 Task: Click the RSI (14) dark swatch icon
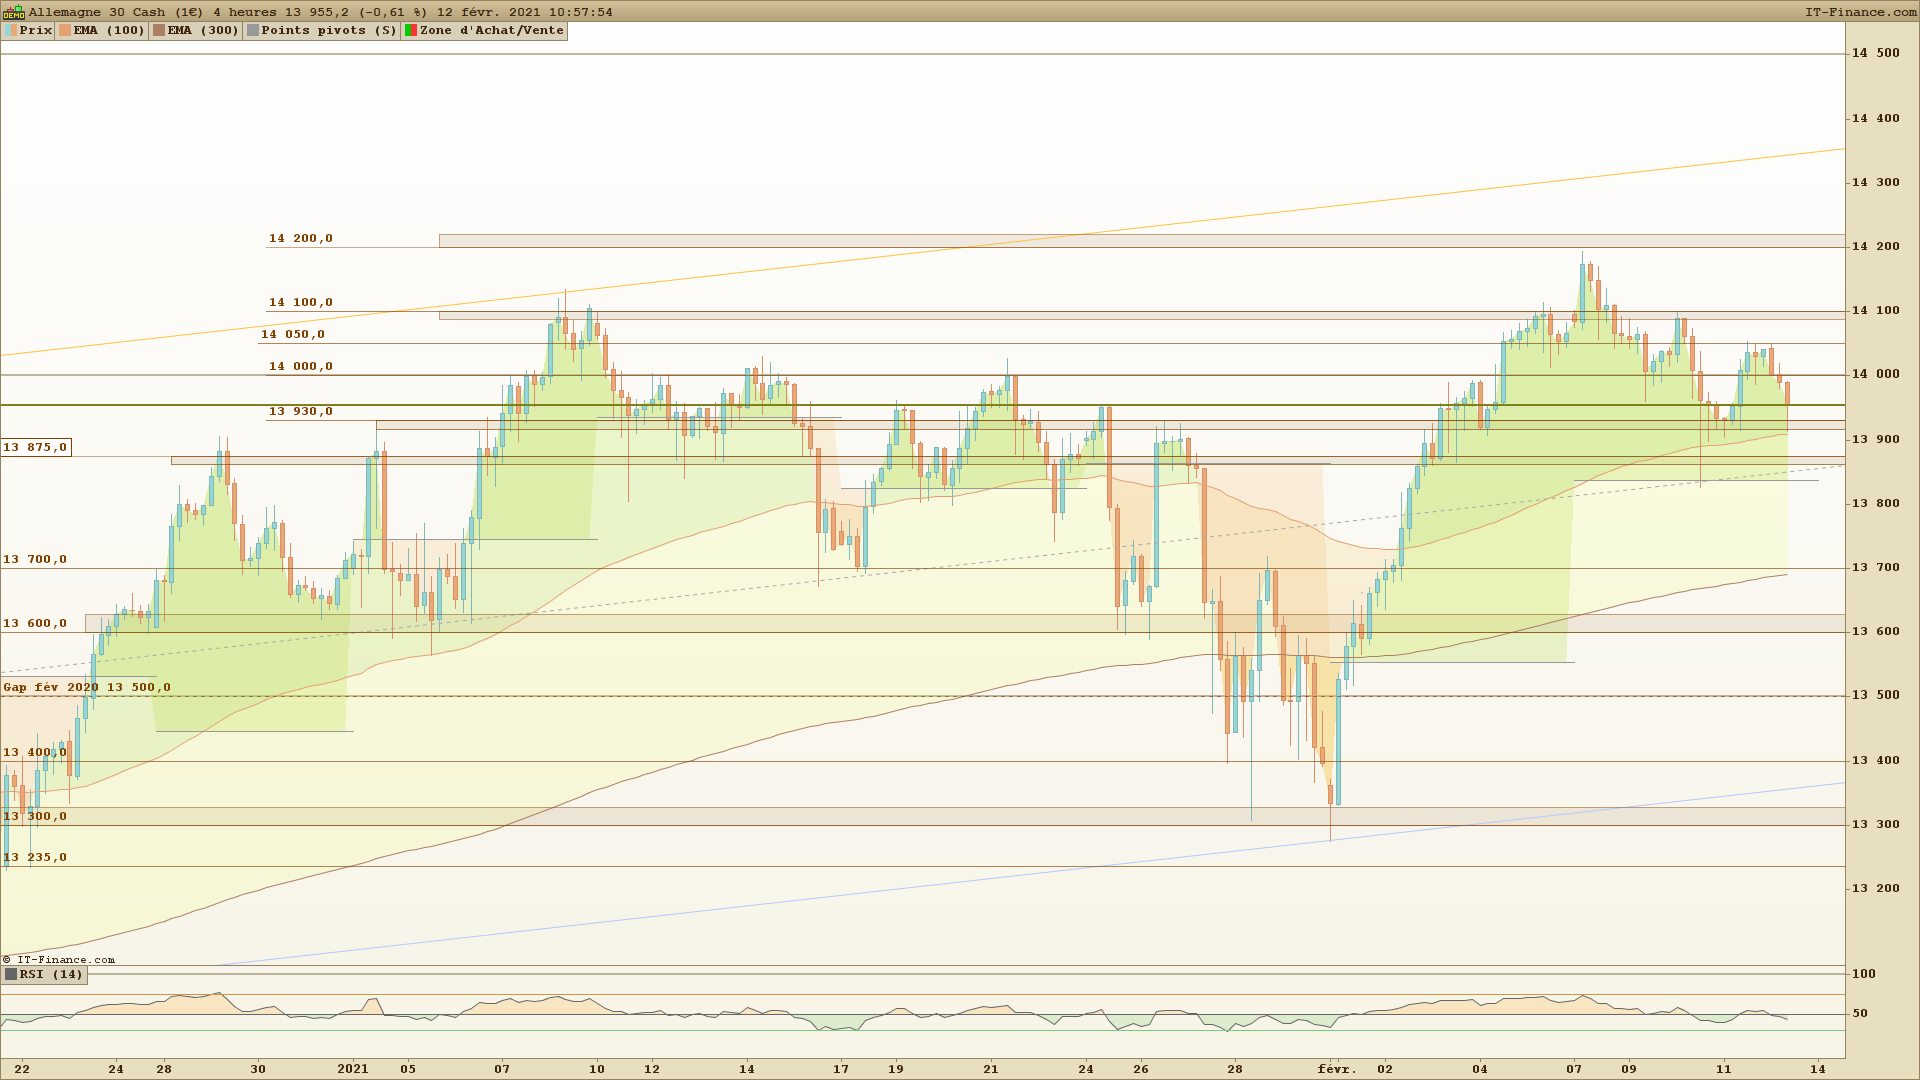tap(11, 974)
